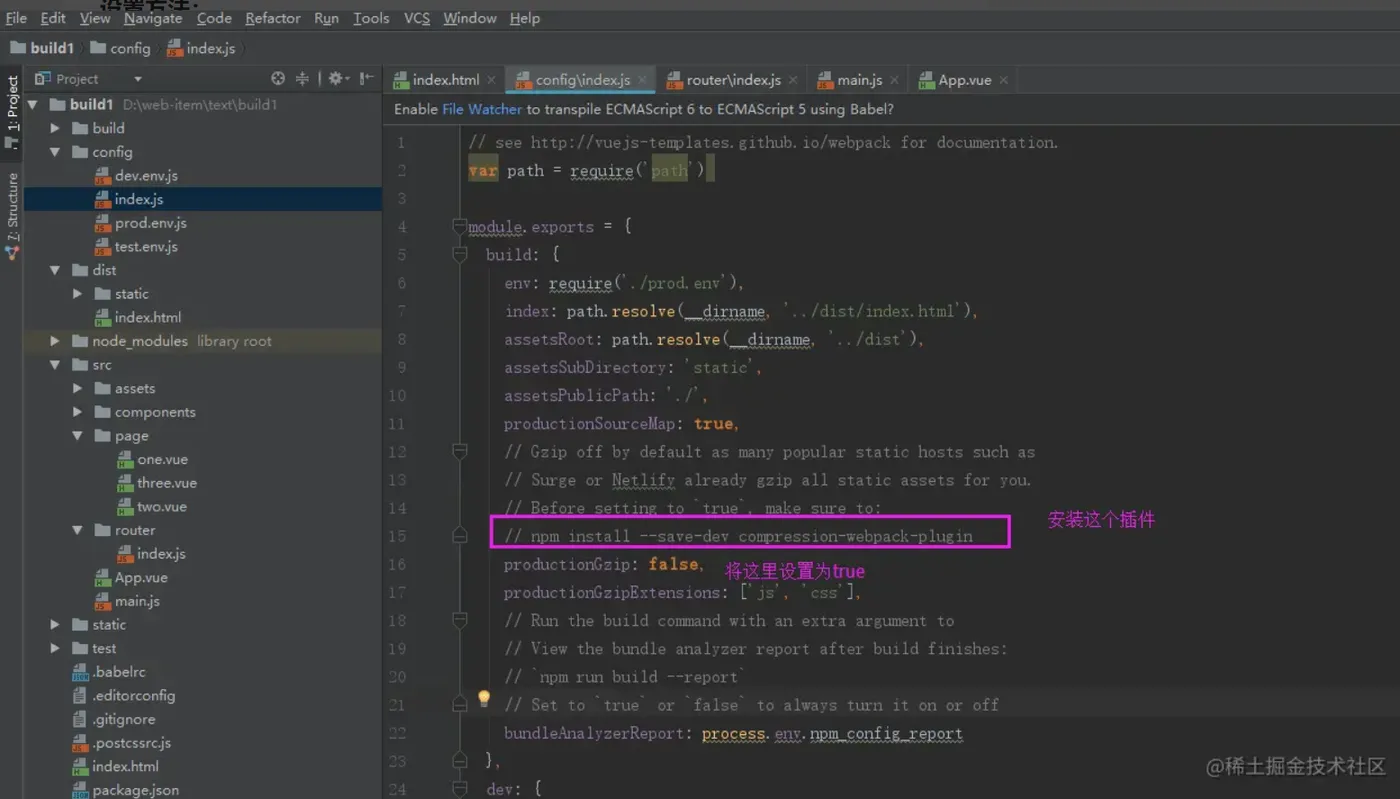Click the .postcssrc.js file icon
Screen dimensions: 1400x799
(81, 743)
